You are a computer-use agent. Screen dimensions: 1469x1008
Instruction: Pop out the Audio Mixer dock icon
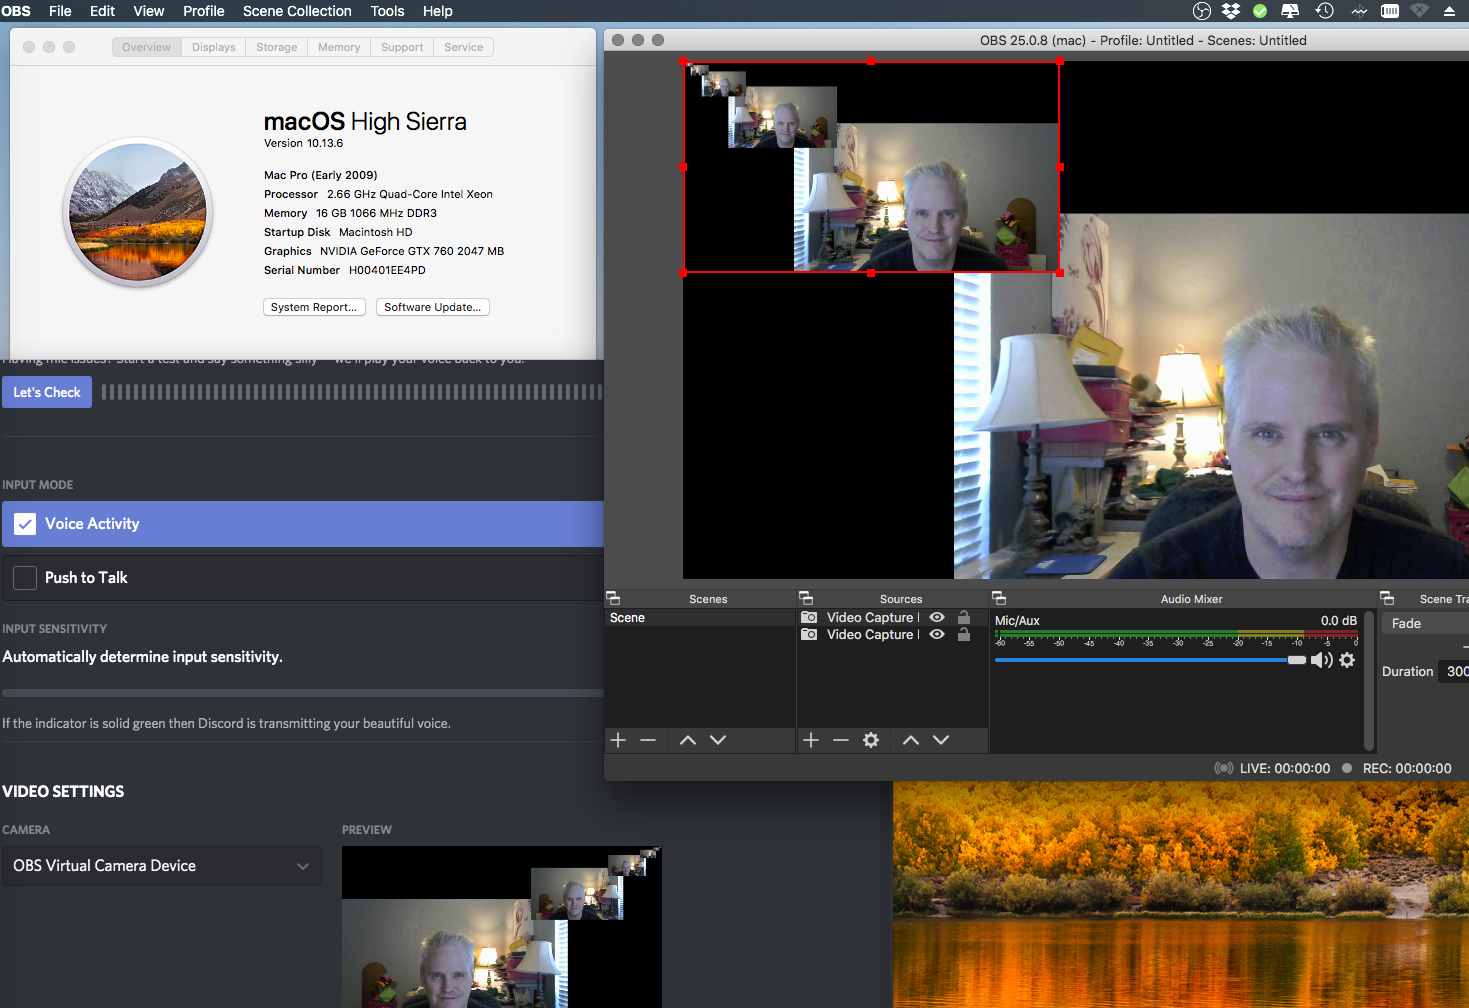click(x=999, y=598)
